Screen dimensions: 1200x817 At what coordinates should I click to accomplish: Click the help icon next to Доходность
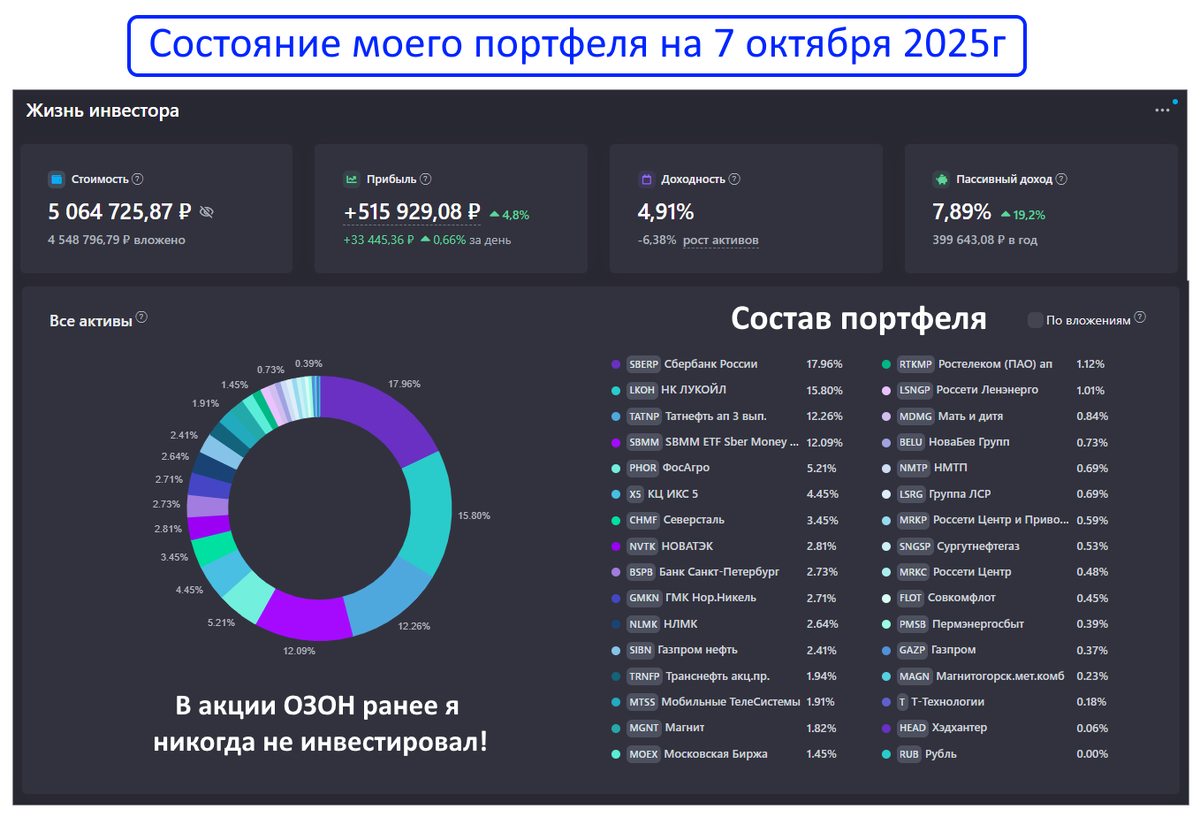pos(735,179)
